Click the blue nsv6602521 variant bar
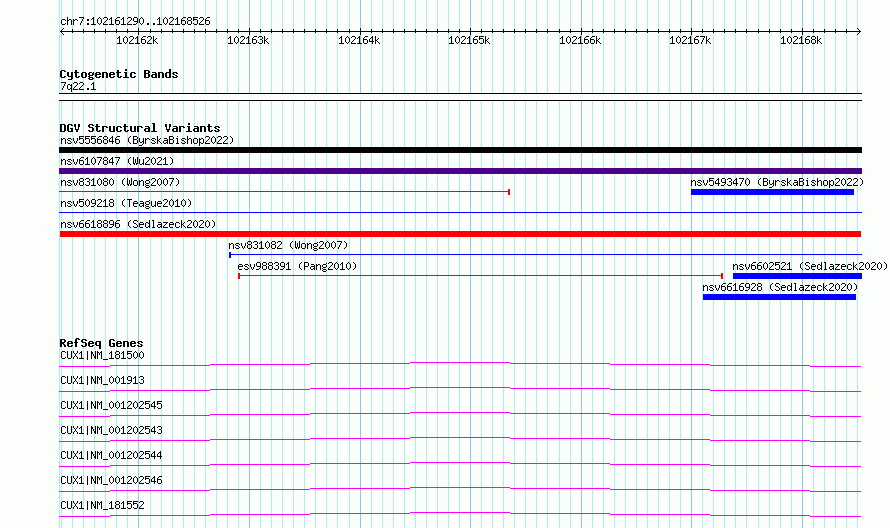Viewport: 890px width, 528px height. 797,276
